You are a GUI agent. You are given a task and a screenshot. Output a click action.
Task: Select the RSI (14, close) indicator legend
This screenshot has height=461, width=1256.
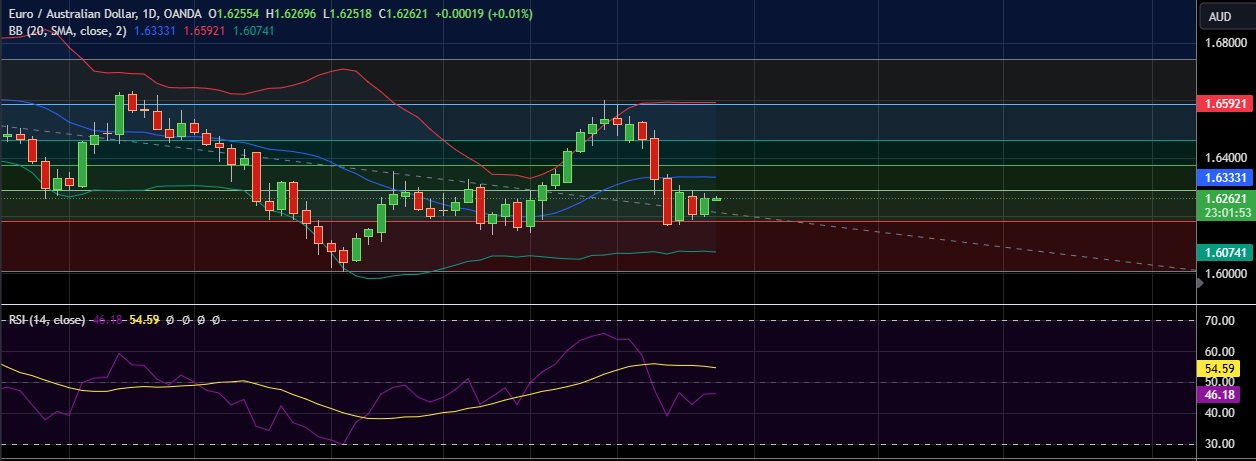point(46,320)
